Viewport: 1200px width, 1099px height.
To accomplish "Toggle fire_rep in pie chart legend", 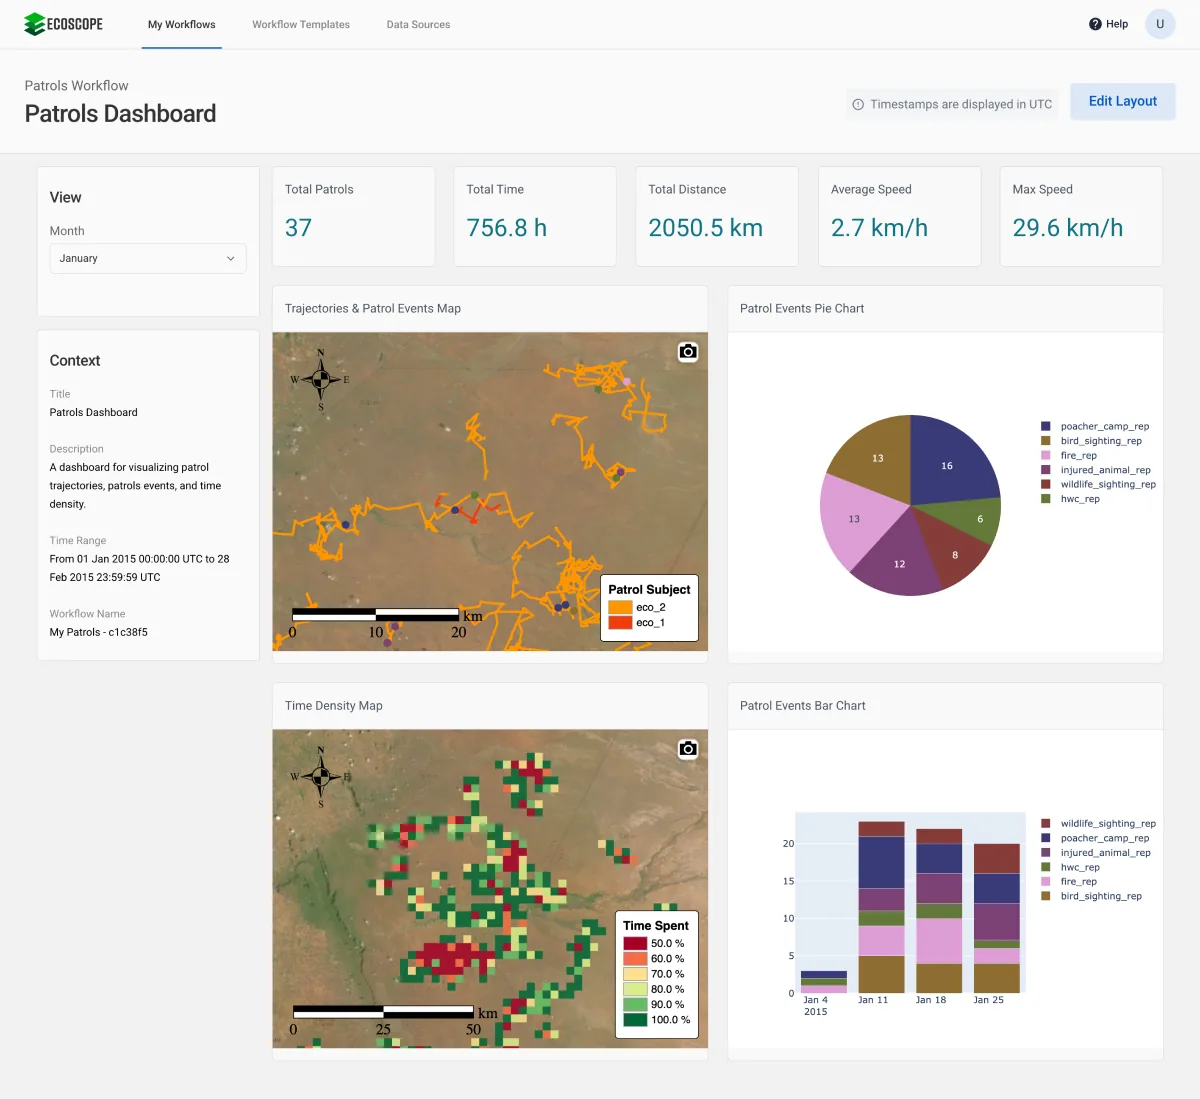I will [1069, 455].
